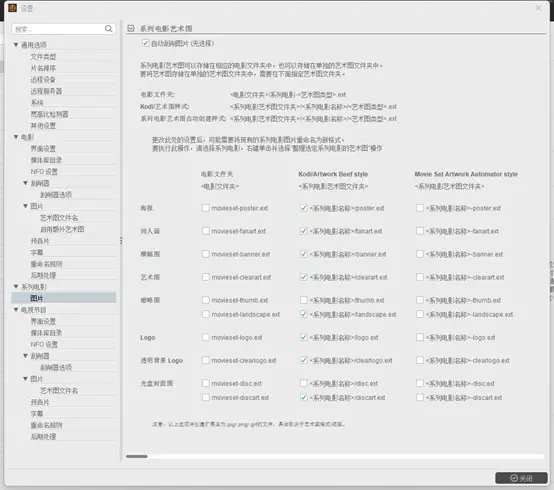Check the Automator style -logo.ext checkbox

420,337
